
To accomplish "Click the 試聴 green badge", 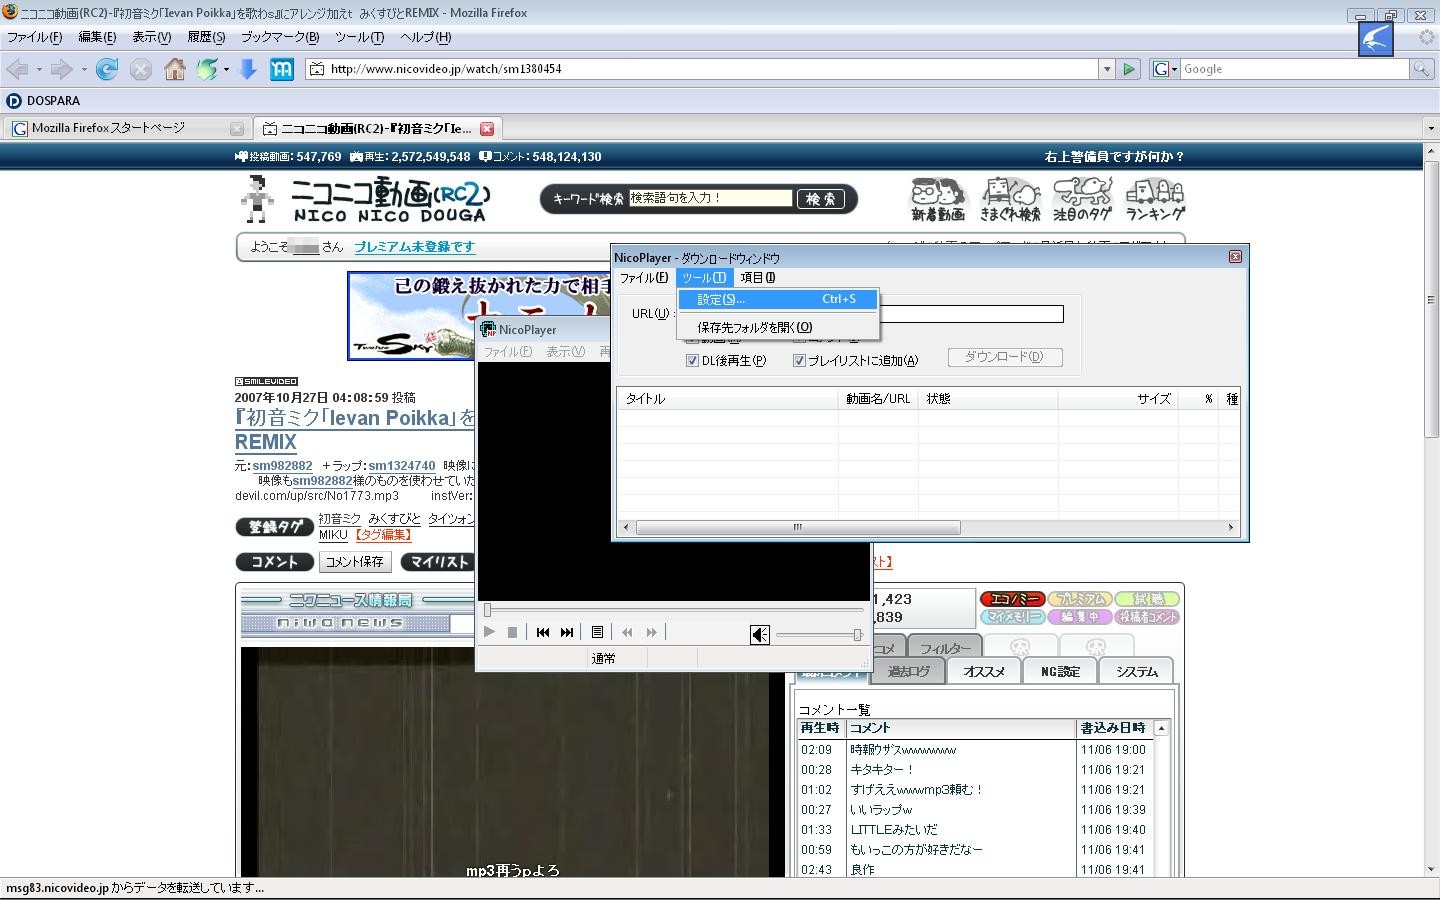I will pos(1147,599).
